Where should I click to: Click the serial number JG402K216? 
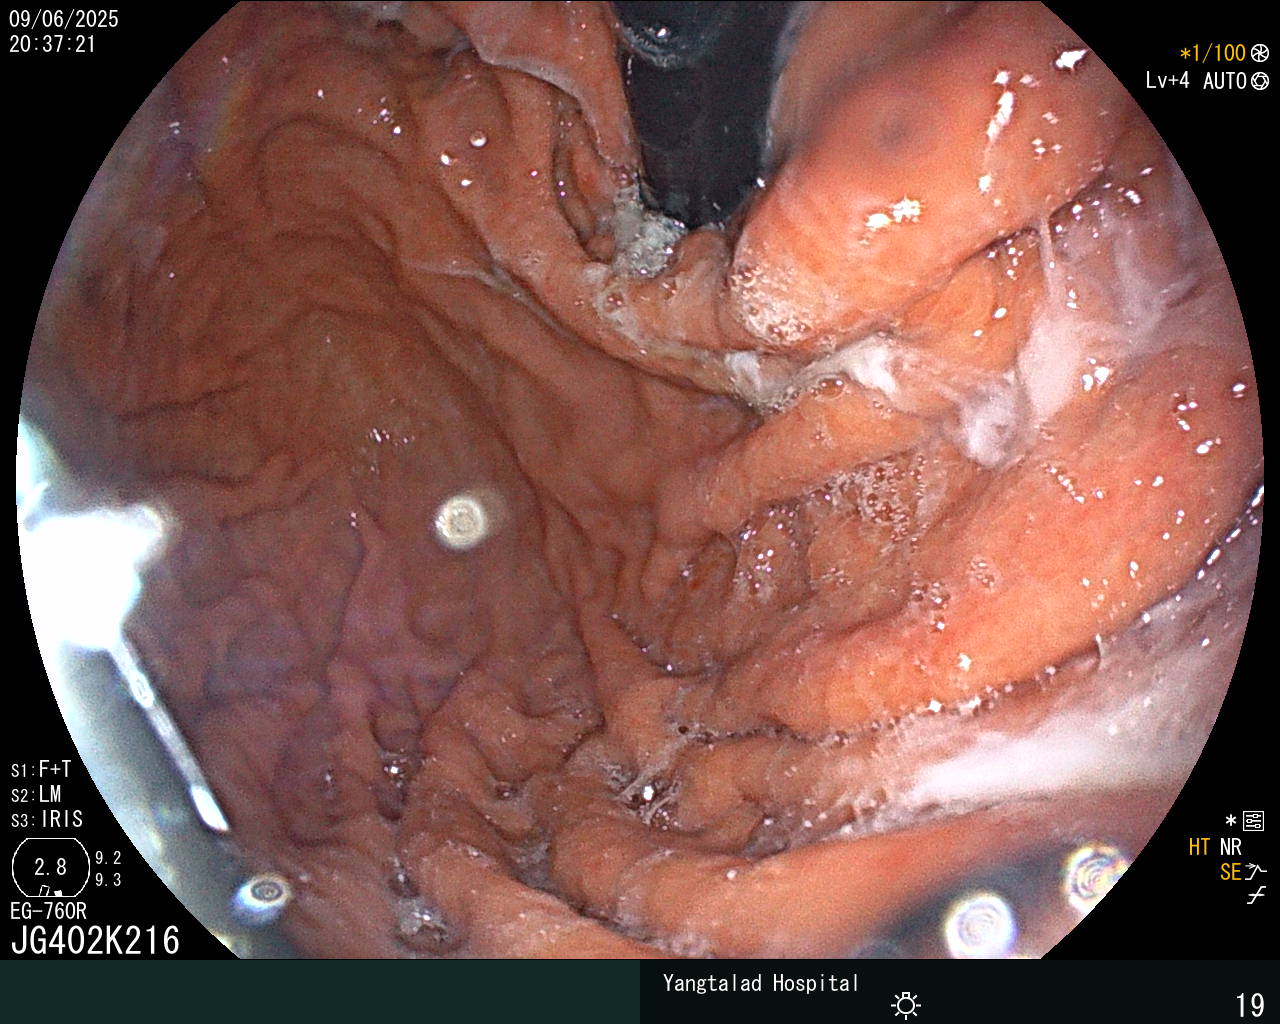coord(95,940)
